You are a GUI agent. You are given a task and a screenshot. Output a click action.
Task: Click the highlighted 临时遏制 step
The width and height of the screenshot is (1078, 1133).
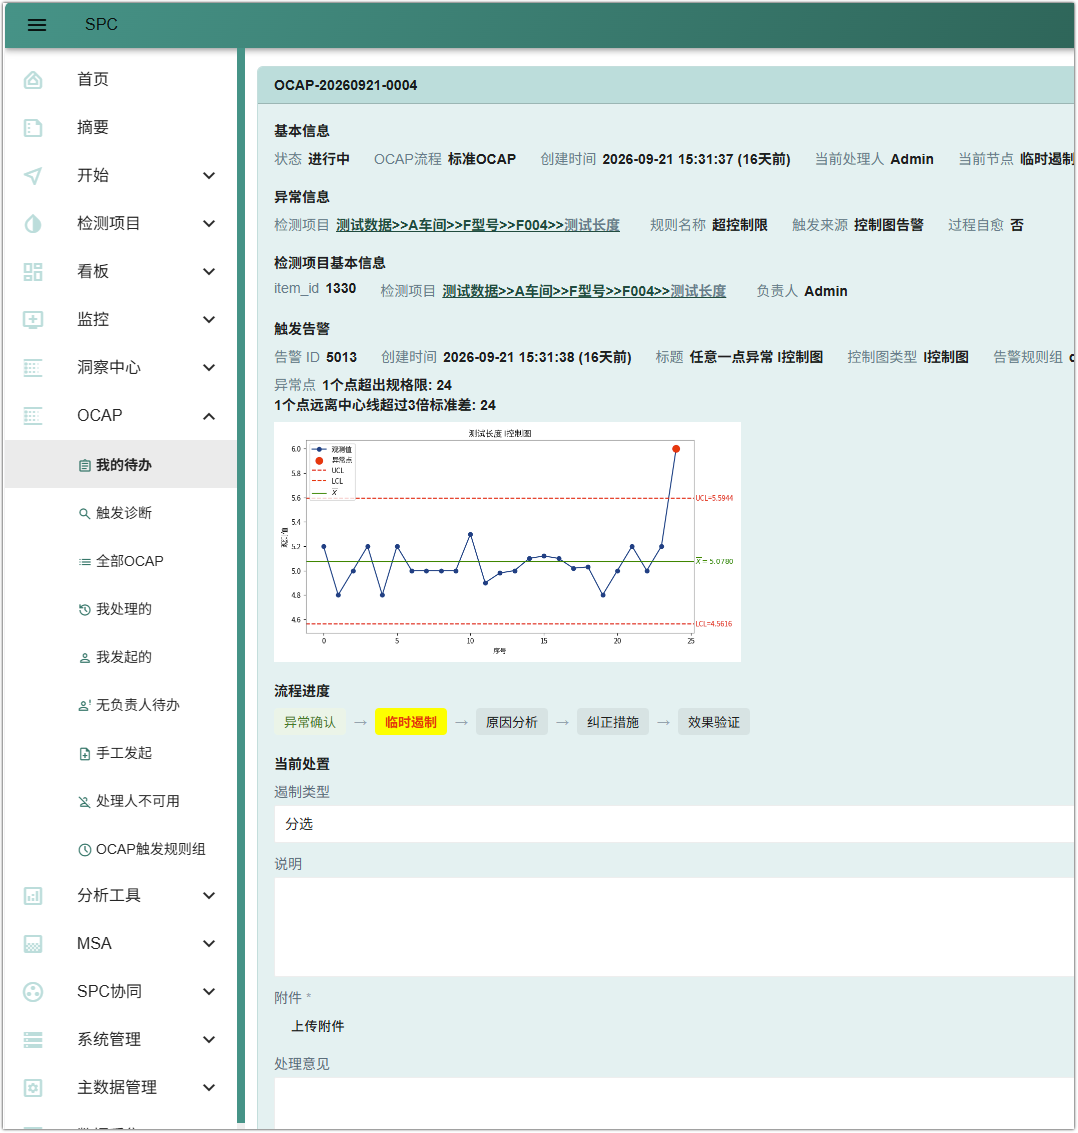click(410, 723)
